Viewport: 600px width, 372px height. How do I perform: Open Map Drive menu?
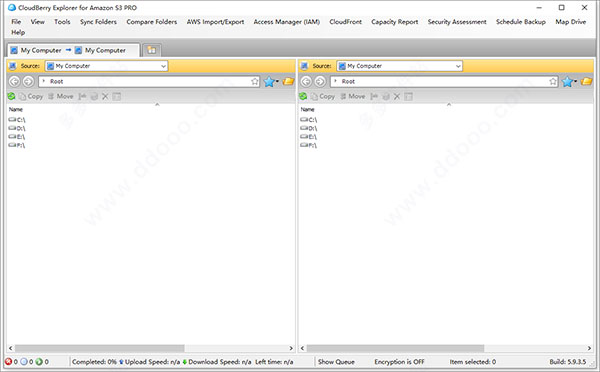click(x=571, y=22)
